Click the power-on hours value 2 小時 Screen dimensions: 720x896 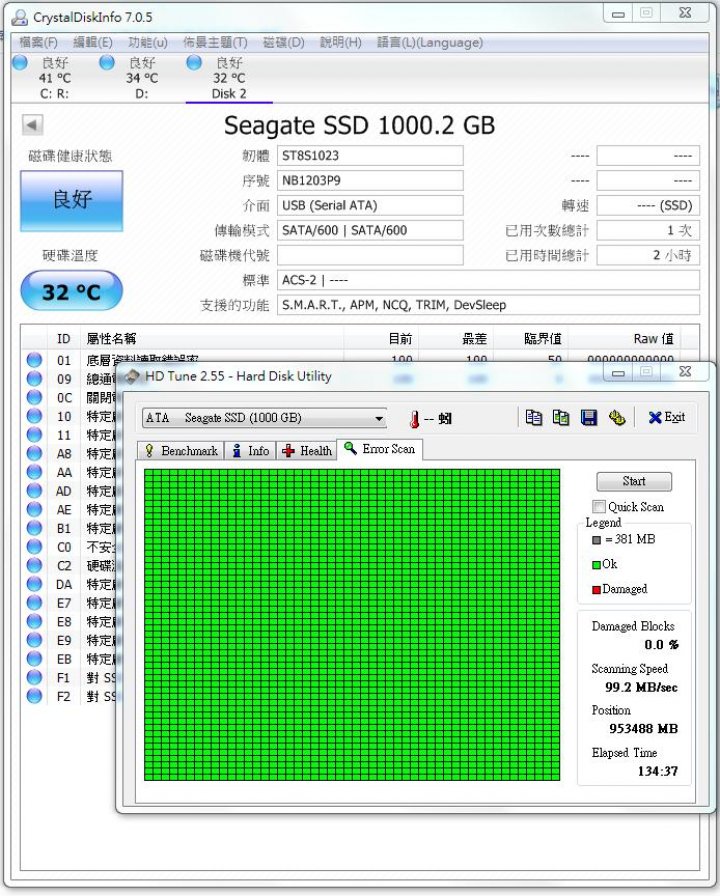coord(648,255)
